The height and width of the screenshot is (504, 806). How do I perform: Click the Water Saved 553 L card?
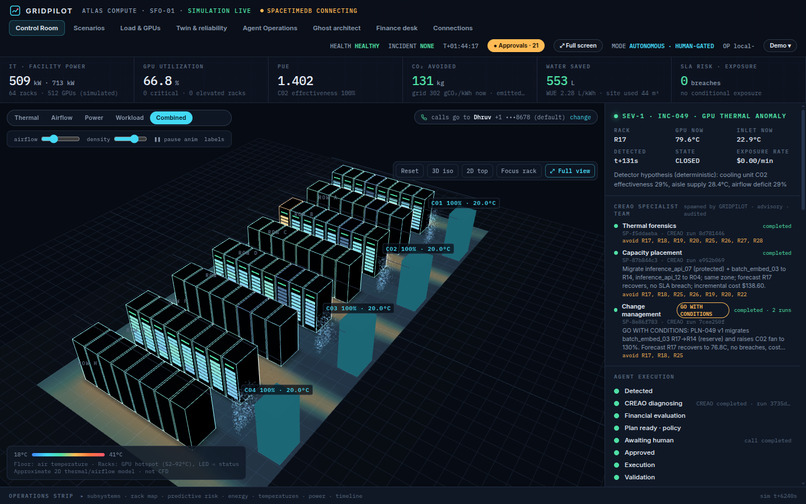point(604,80)
